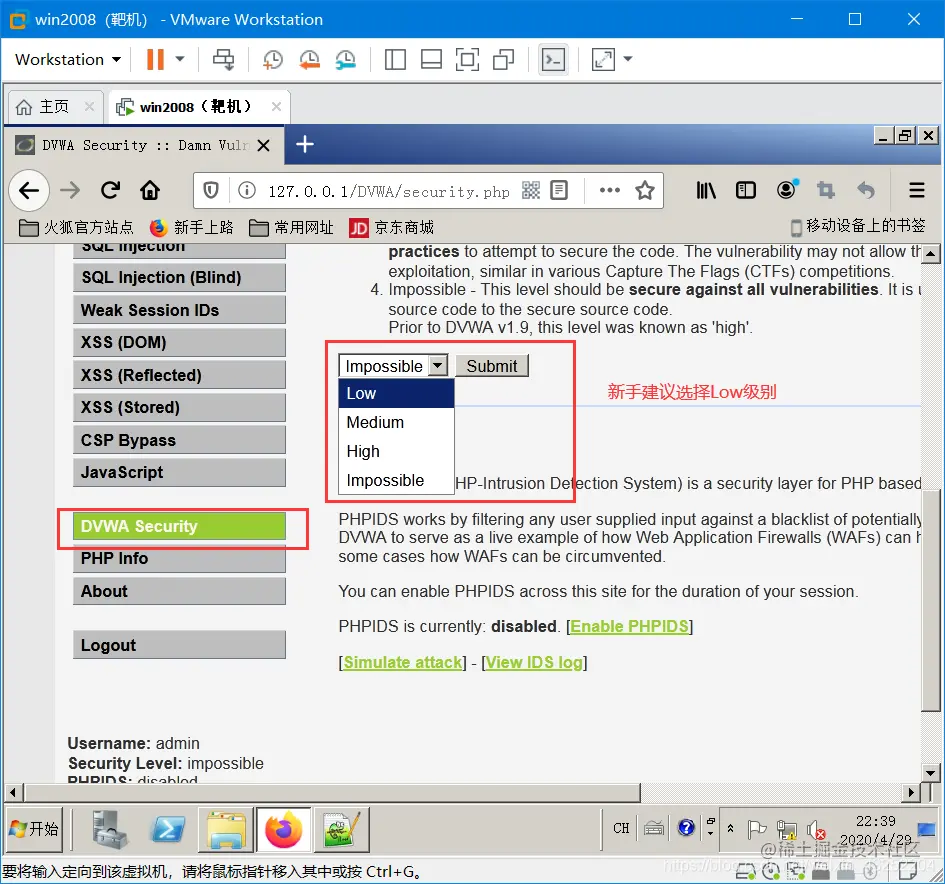Viewport: 945px width, 884px height.
Task: Open the PHP Info page
Action: 179,559
